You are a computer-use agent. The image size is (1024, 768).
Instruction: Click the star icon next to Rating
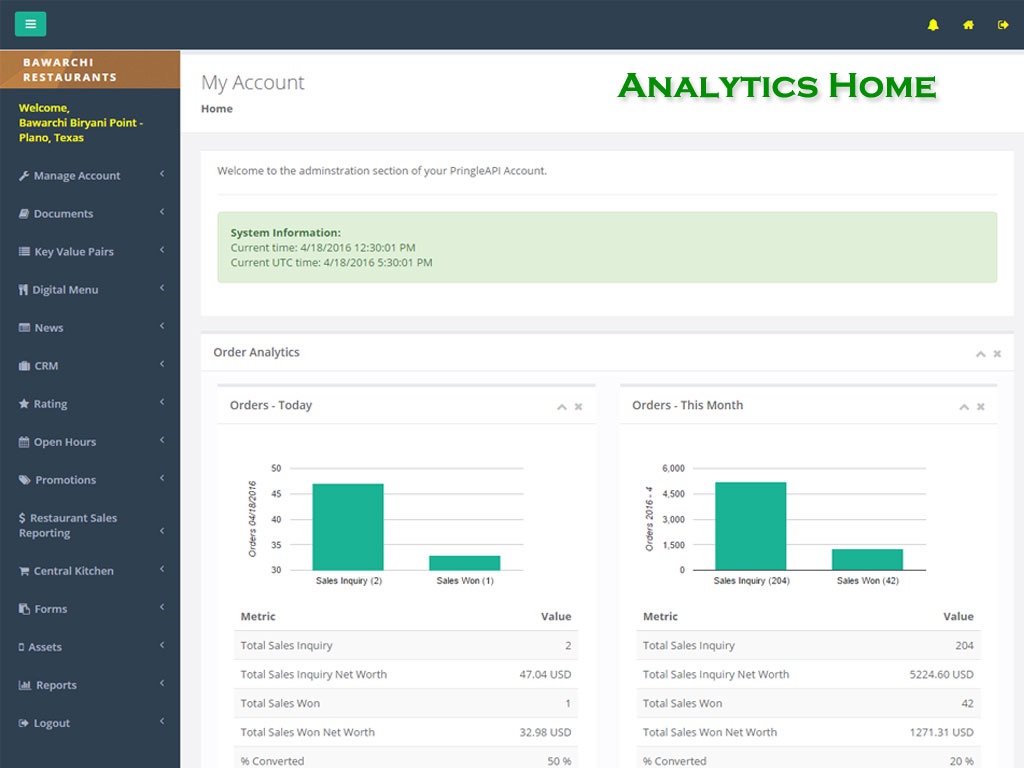pyautogui.click(x=24, y=404)
